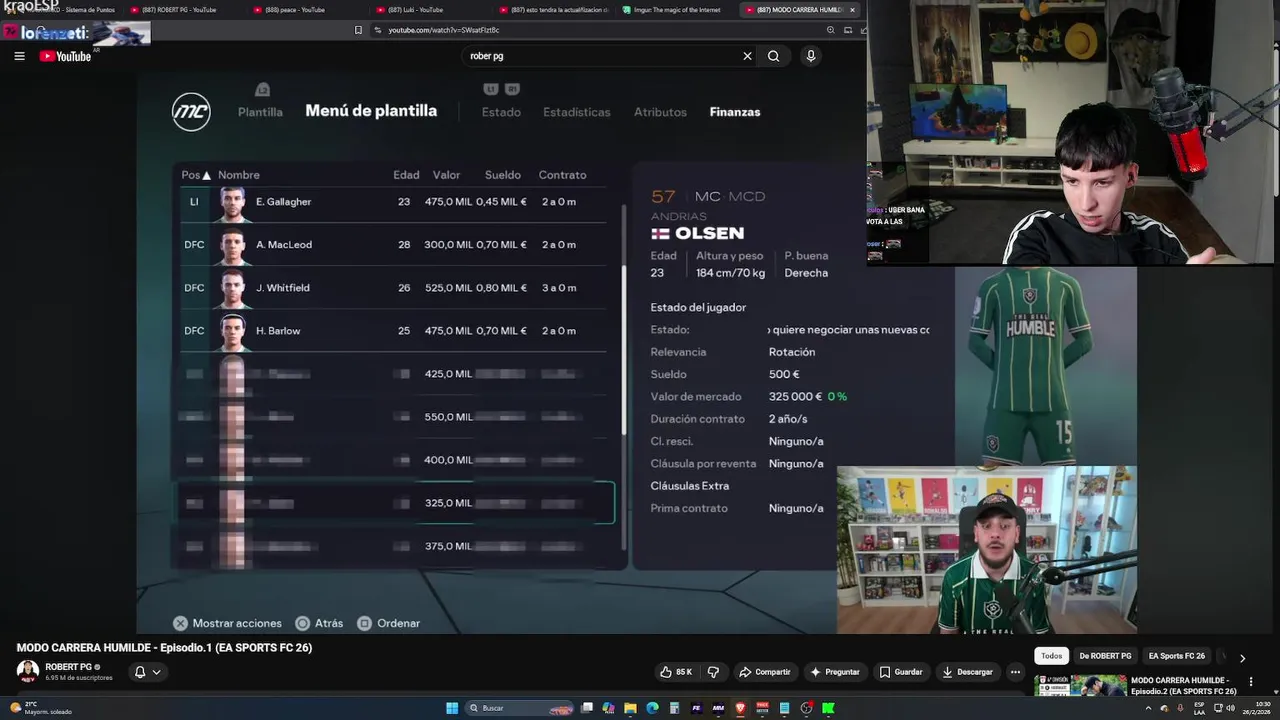Click Finanzas tab in game video
The width and height of the screenshot is (1280, 720).
point(735,112)
